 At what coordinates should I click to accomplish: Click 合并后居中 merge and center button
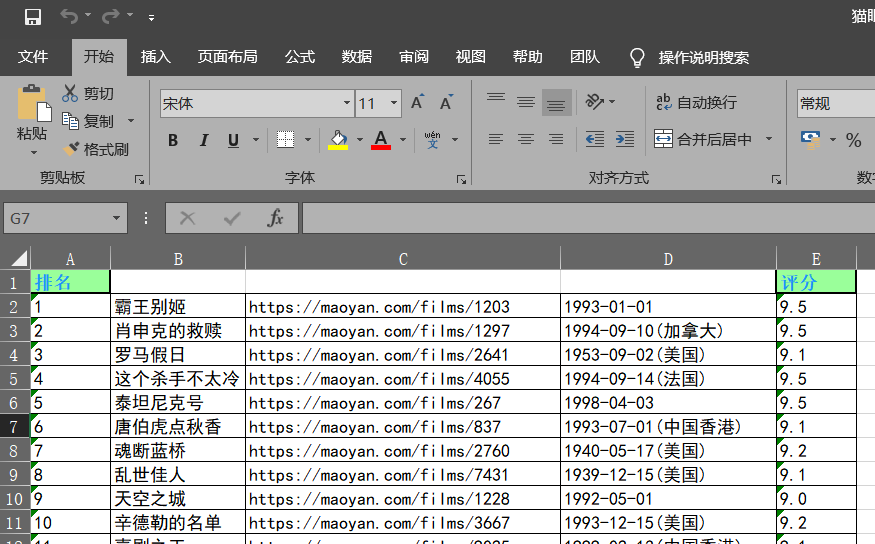click(704, 140)
